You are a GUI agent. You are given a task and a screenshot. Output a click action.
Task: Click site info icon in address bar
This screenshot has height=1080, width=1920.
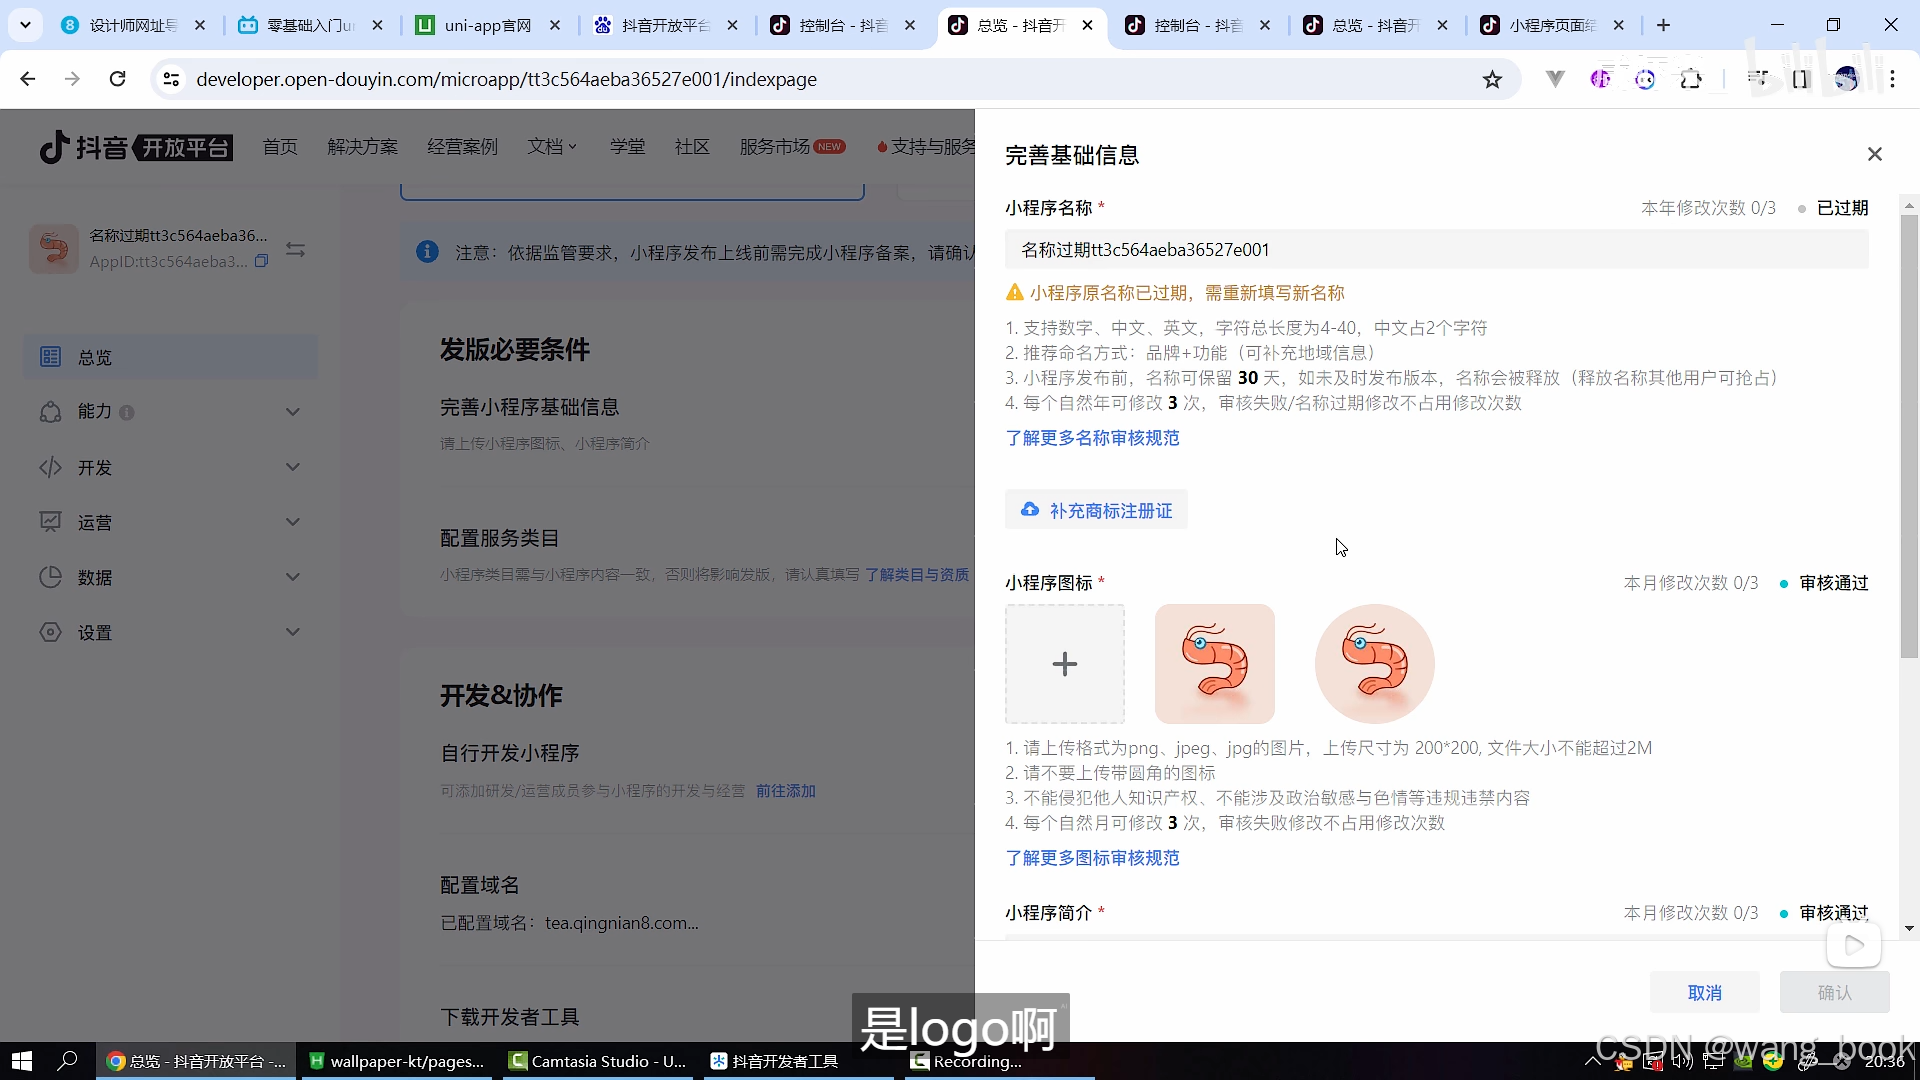171,79
